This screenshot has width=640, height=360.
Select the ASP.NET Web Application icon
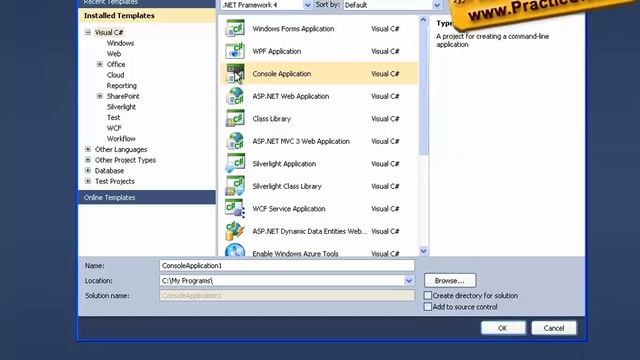tap(235, 96)
